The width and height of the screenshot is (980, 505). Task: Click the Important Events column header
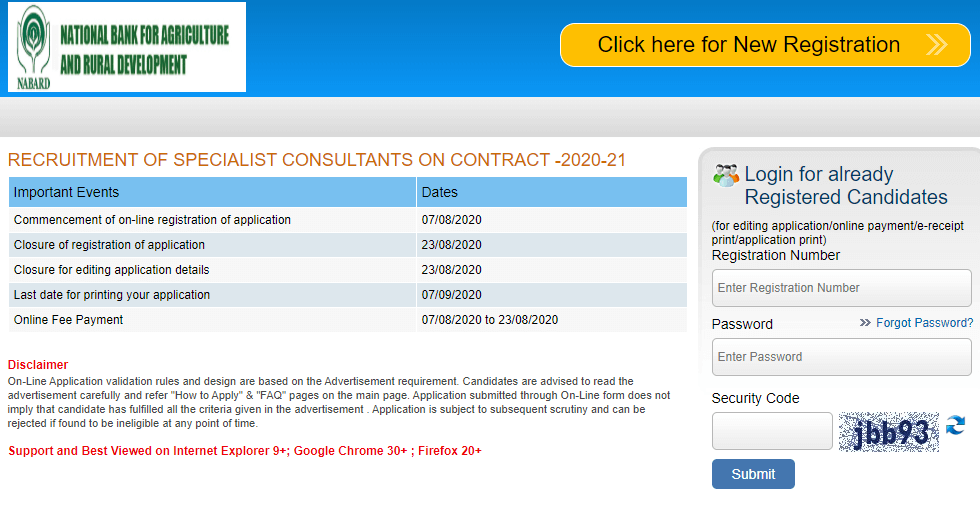(x=212, y=192)
